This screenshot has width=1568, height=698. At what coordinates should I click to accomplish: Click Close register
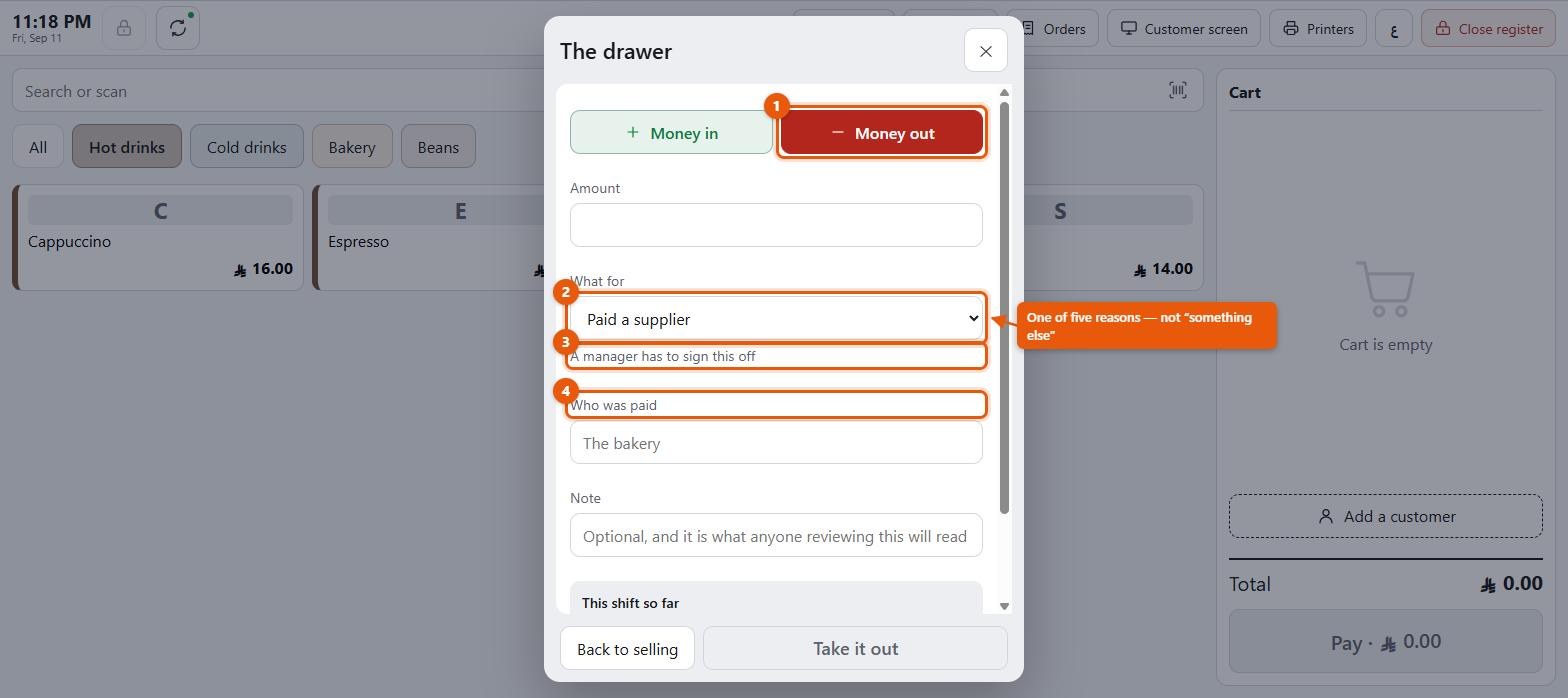pyautogui.click(x=1488, y=29)
